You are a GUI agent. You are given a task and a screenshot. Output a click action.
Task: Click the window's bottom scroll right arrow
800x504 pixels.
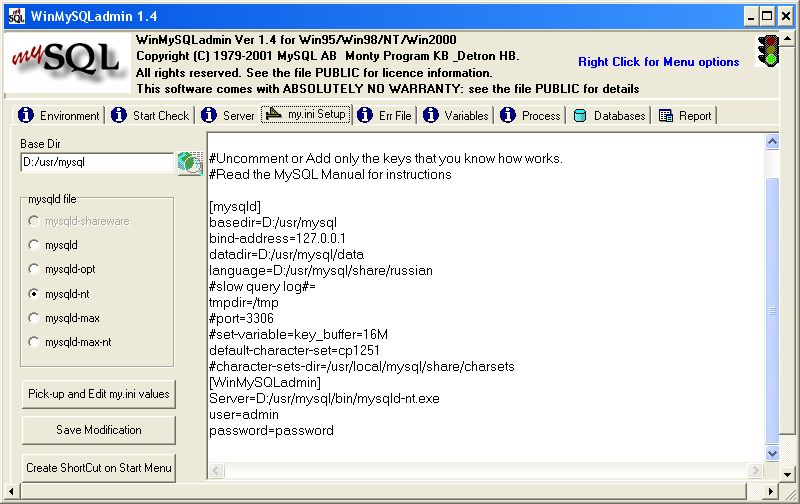click(x=771, y=492)
